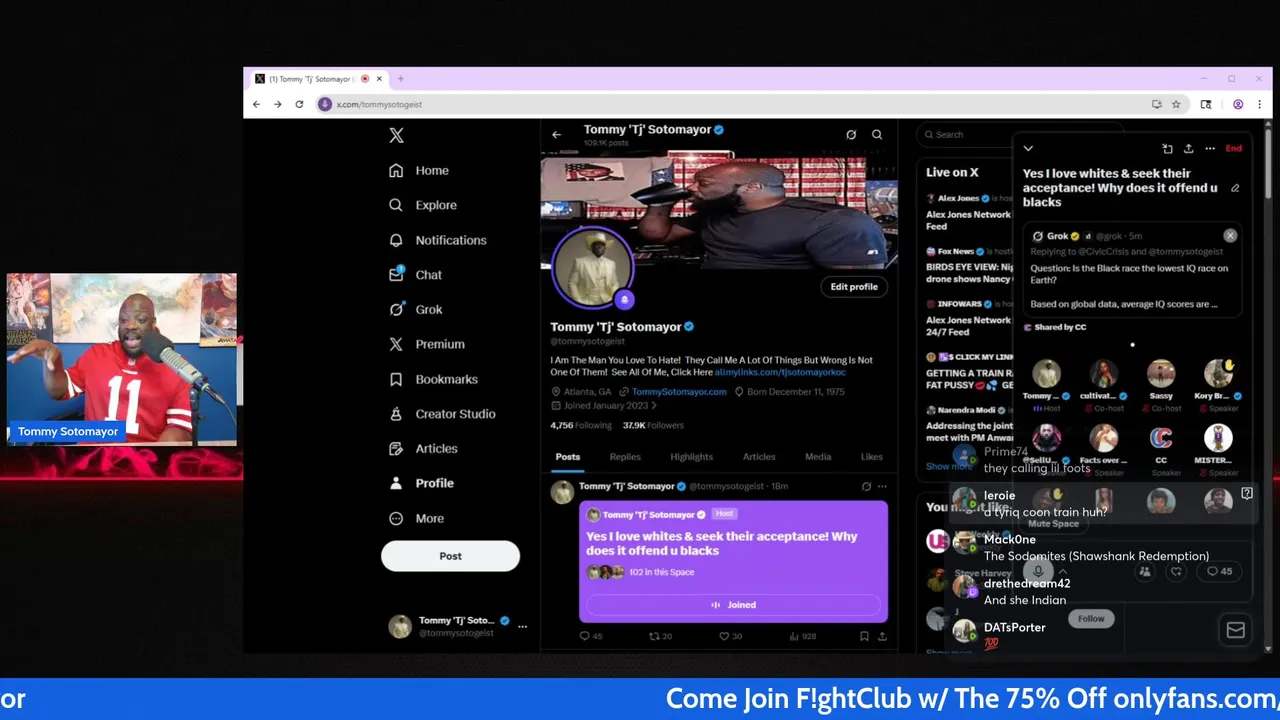The width and height of the screenshot is (1280, 720).
Task: Switch to the profile Articles tab
Action: click(x=759, y=457)
